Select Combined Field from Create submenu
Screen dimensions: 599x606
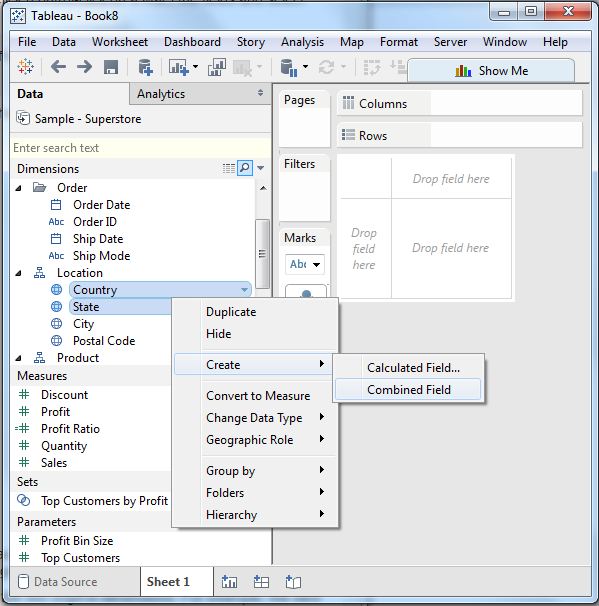click(408, 390)
